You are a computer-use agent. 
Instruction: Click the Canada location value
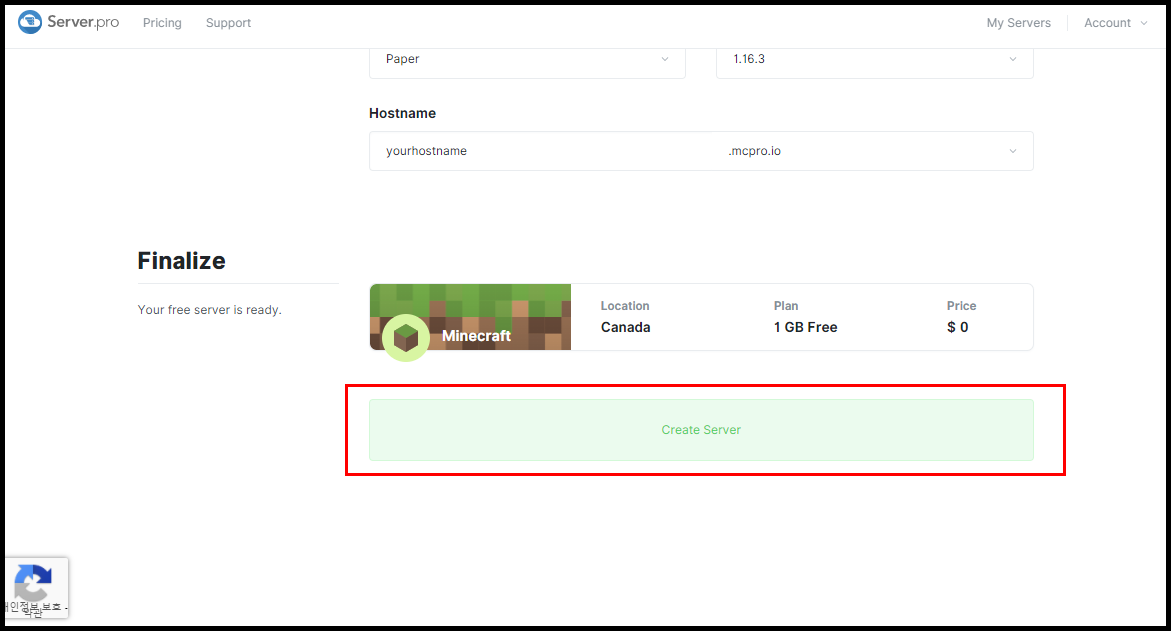pyautogui.click(x=626, y=327)
